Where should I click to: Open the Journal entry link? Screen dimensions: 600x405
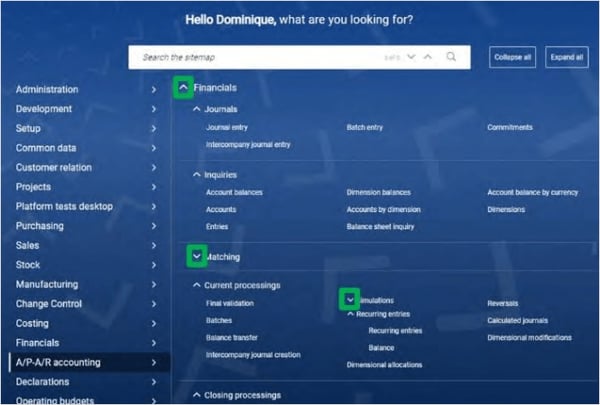227,128
